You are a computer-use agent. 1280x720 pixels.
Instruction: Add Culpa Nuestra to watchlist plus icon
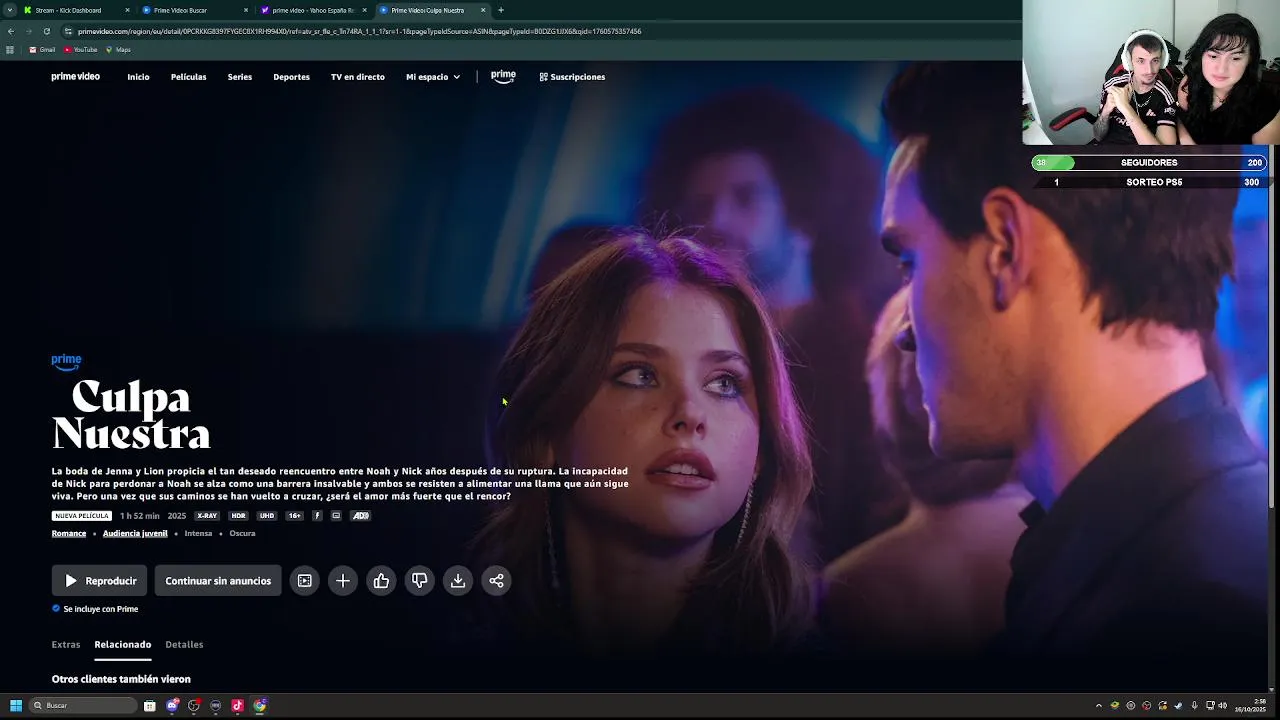(x=343, y=581)
